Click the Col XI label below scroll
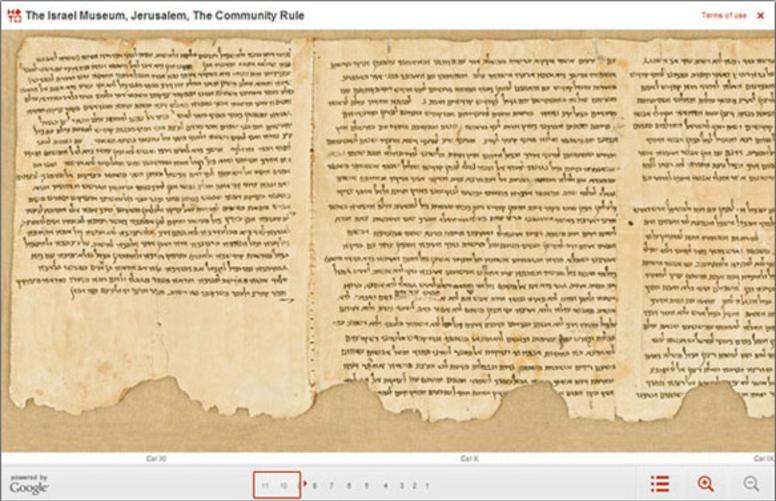 pyautogui.click(x=156, y=458)
